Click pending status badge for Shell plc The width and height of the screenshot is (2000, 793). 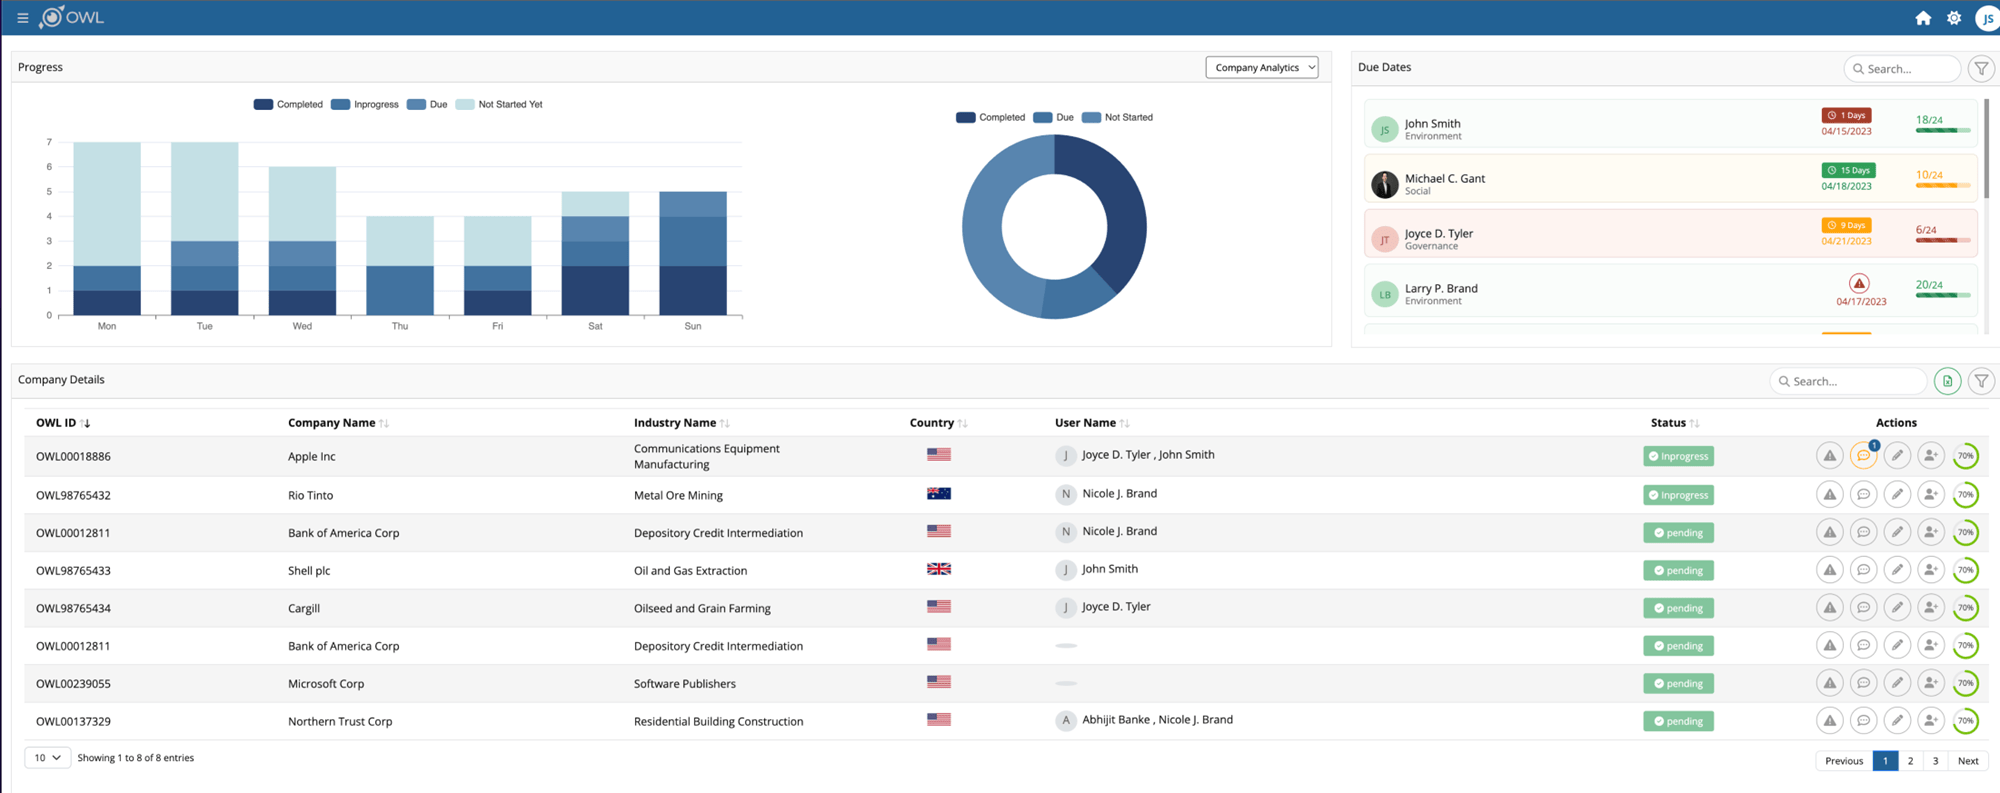point(1678,570)
